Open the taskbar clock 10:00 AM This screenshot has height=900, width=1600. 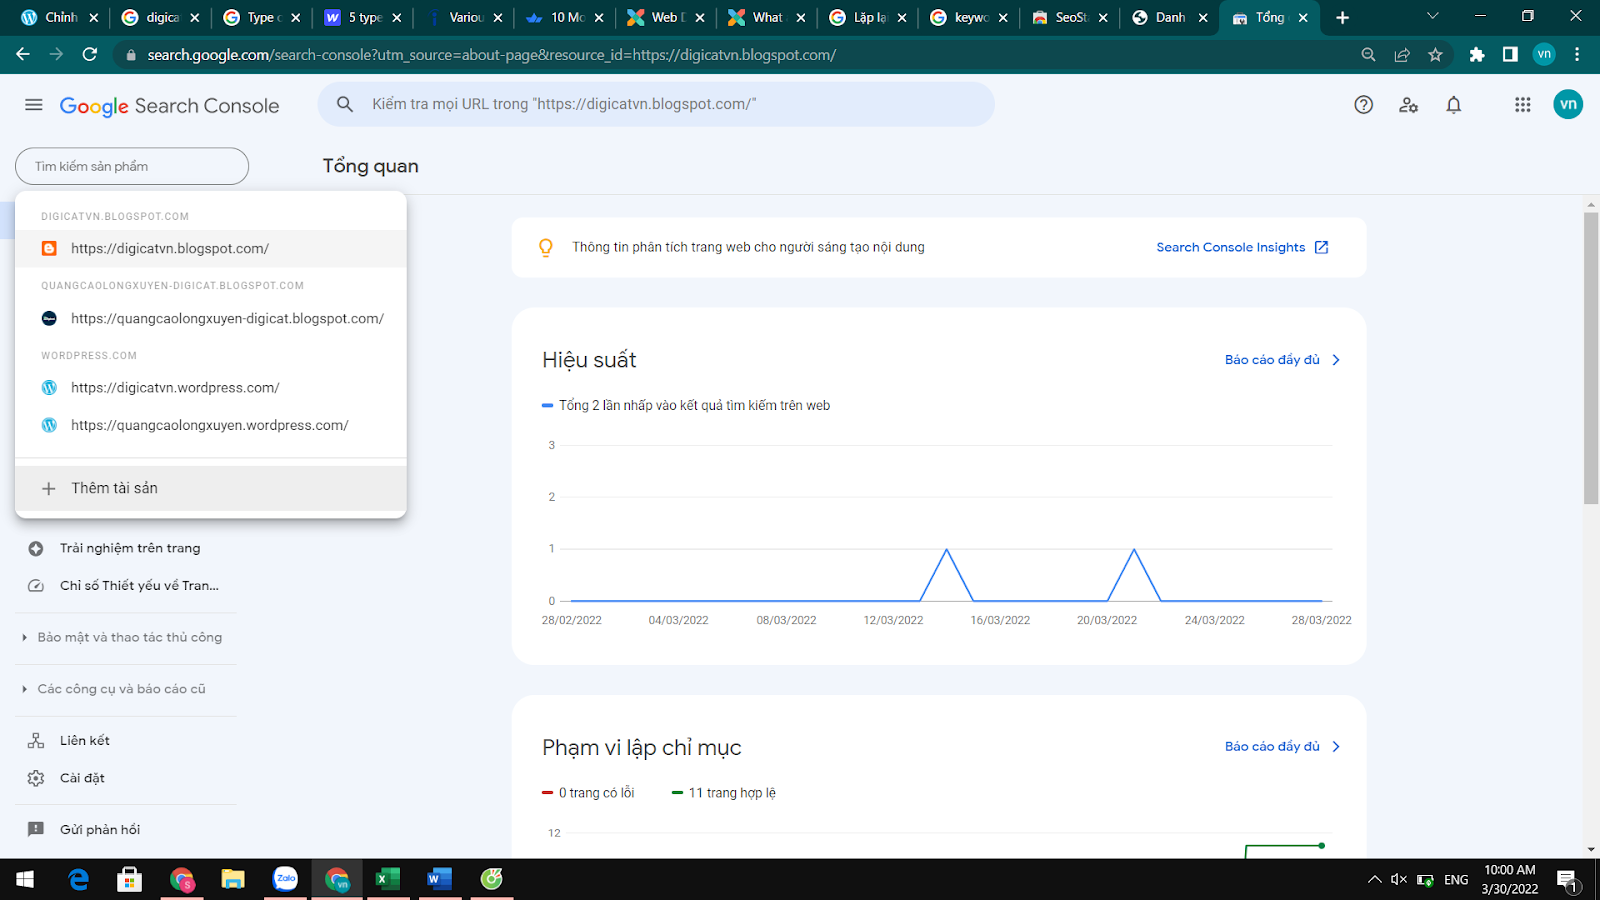pyautogui.click(x=1510, y=880)
